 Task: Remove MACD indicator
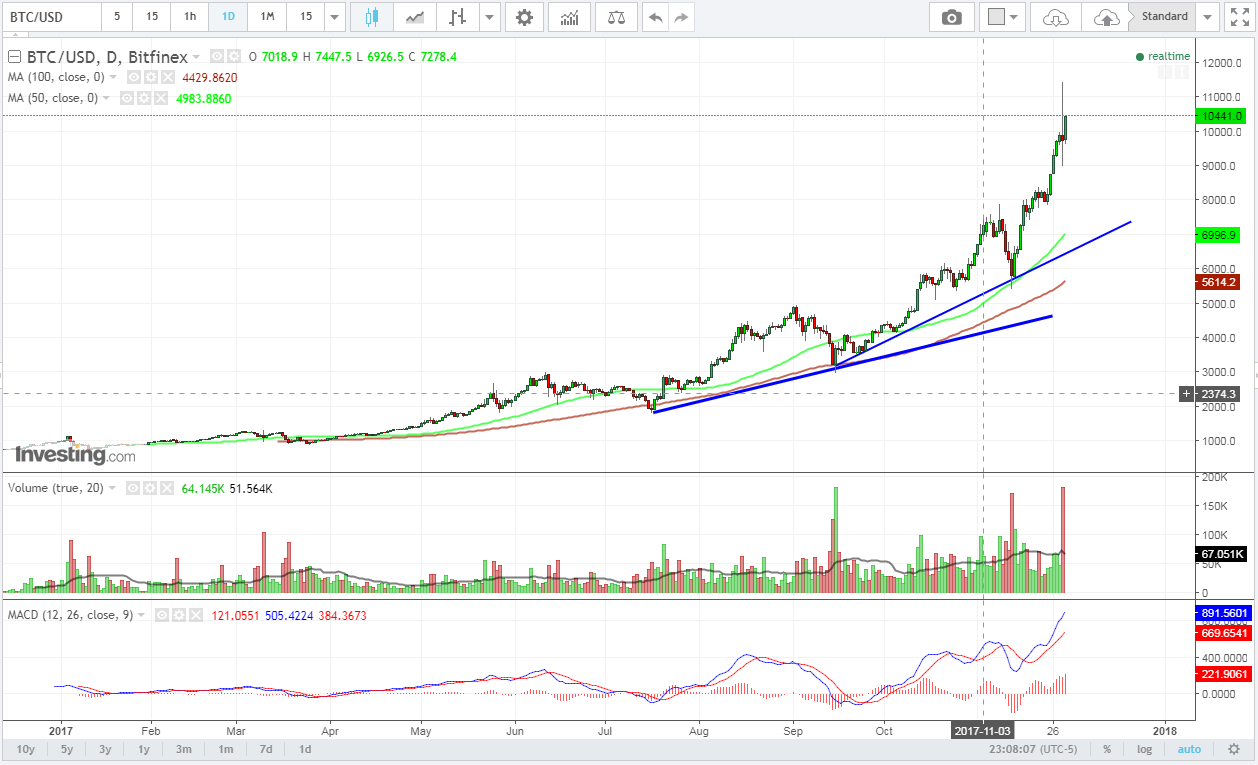(x=196, y=615)
